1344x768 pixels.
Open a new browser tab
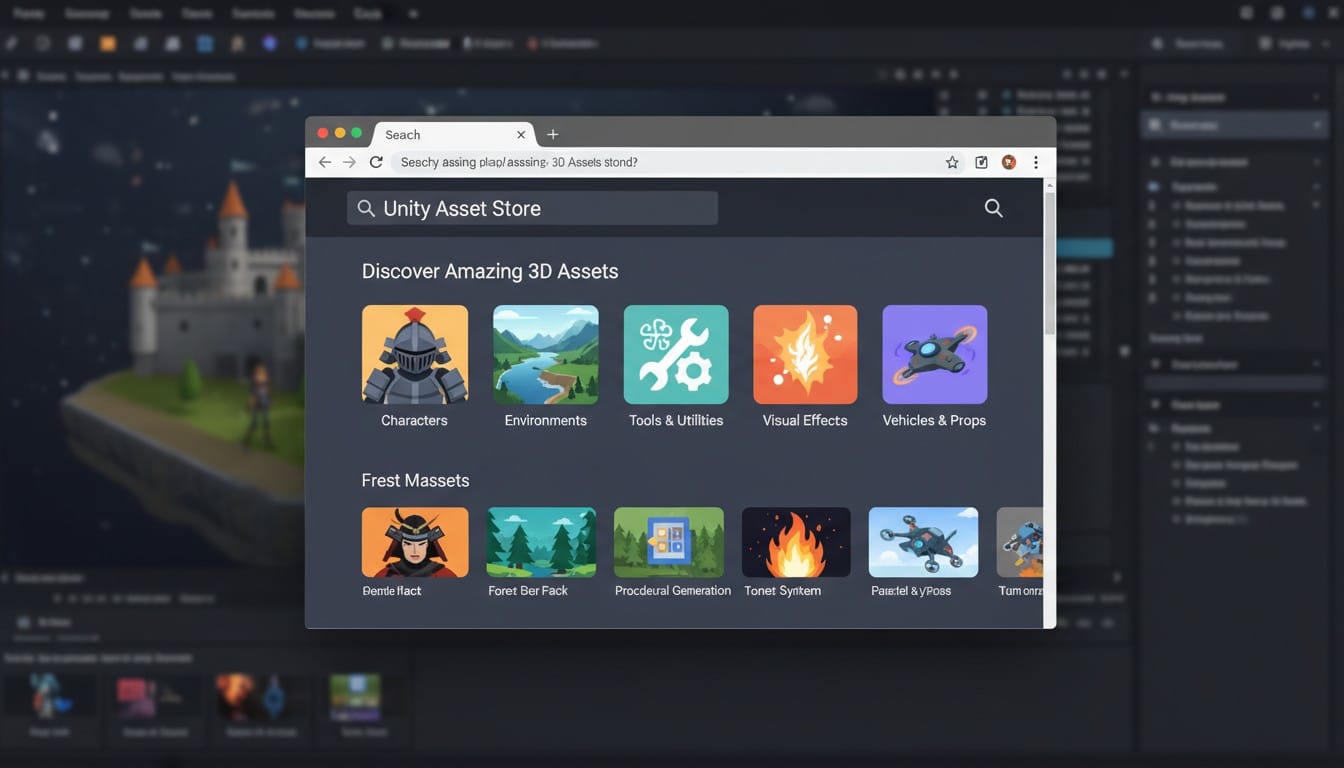coord(553,135)
